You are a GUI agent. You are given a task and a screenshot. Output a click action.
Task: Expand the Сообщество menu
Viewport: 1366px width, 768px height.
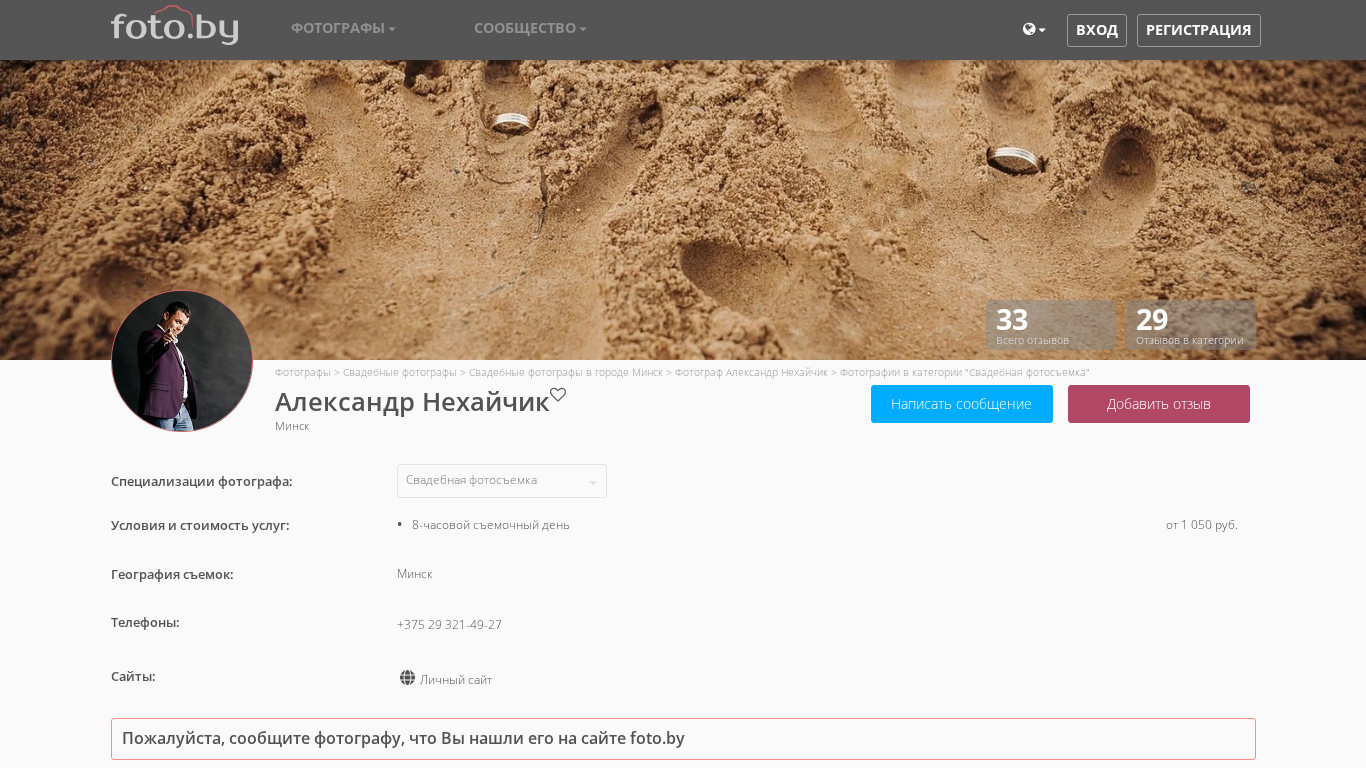tap(530, 29)
